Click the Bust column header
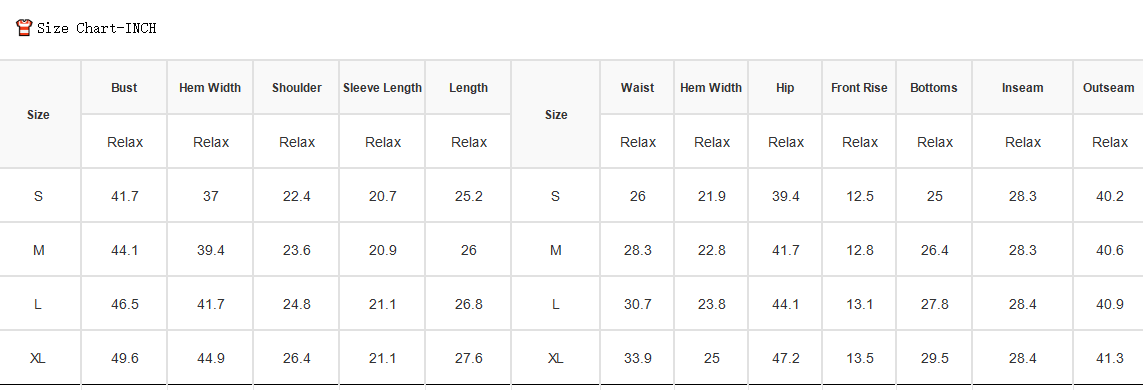This screenshot has height=390, width=1143. pyautogui.click(x=124, y=87)
